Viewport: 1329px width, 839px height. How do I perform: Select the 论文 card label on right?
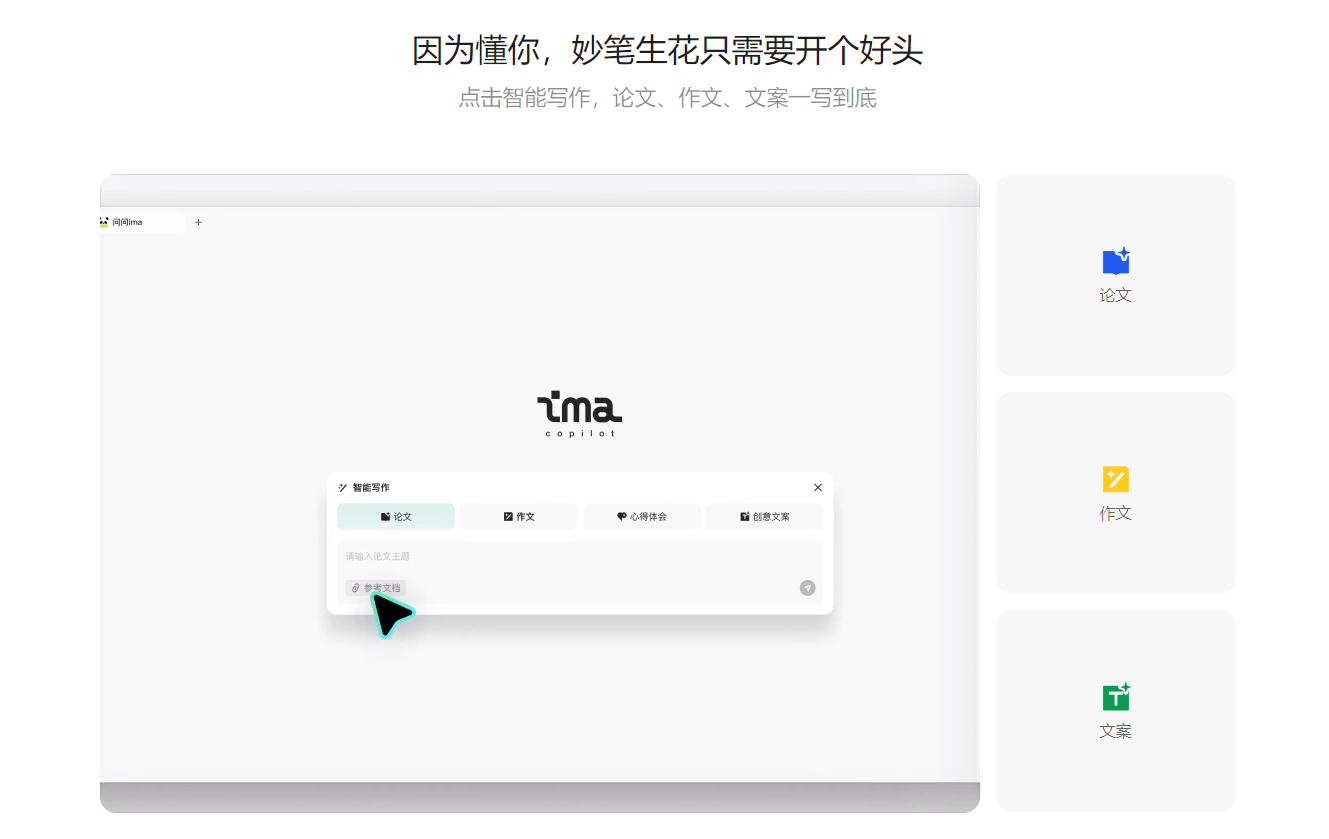[1115, 295]
